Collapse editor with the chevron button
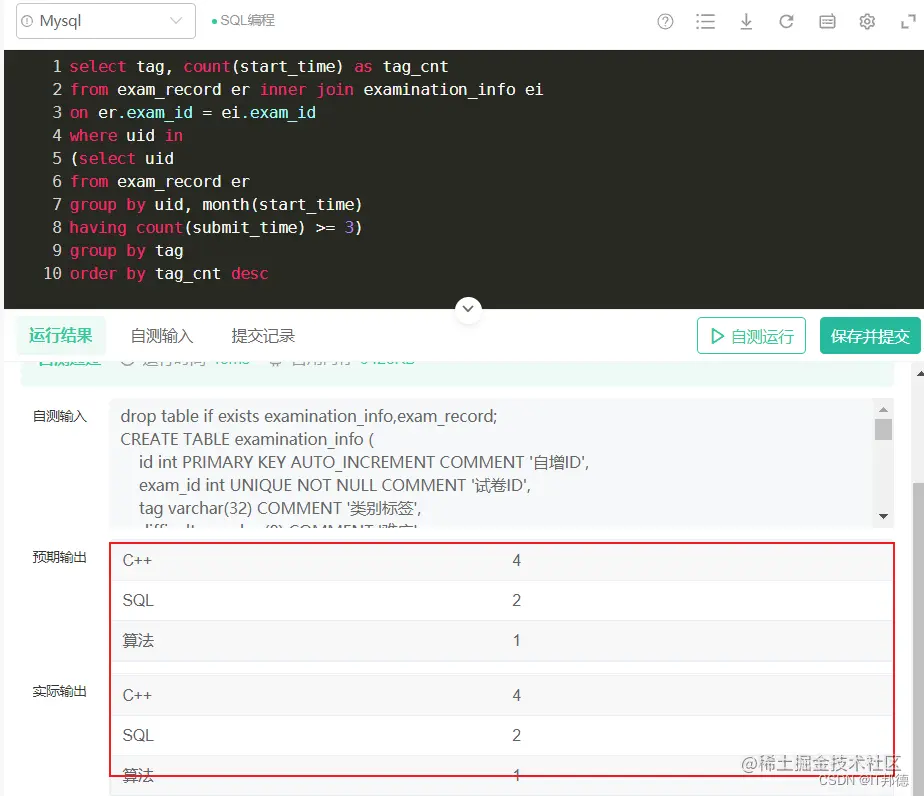This screenshot has width=924, height=796. 468,309
